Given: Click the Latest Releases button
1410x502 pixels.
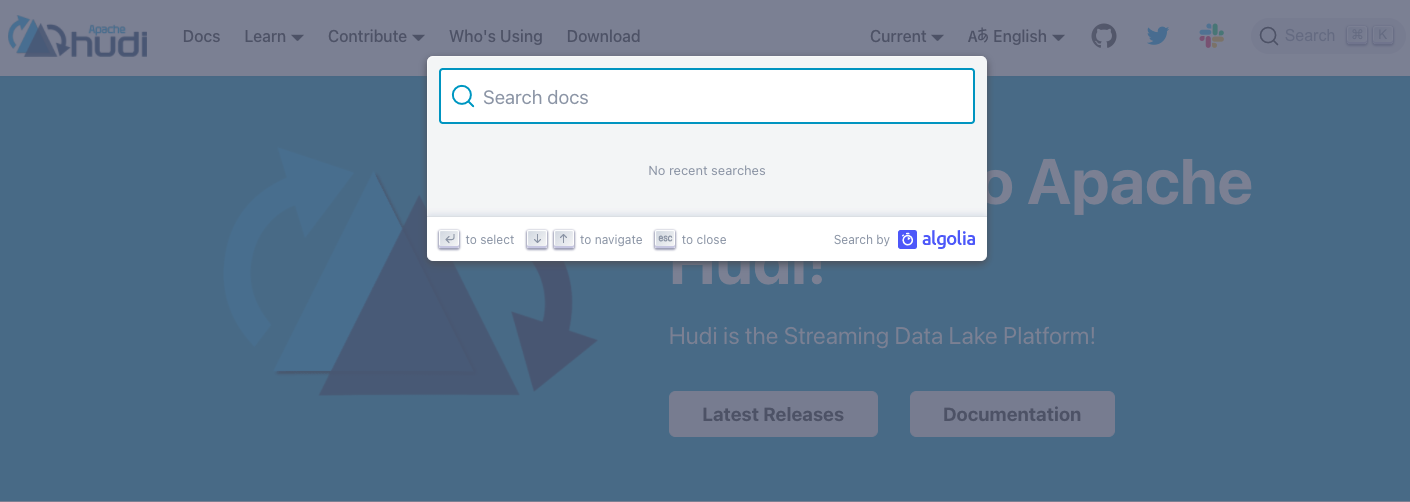Looking at the screenshot, I should pos(773,414).
